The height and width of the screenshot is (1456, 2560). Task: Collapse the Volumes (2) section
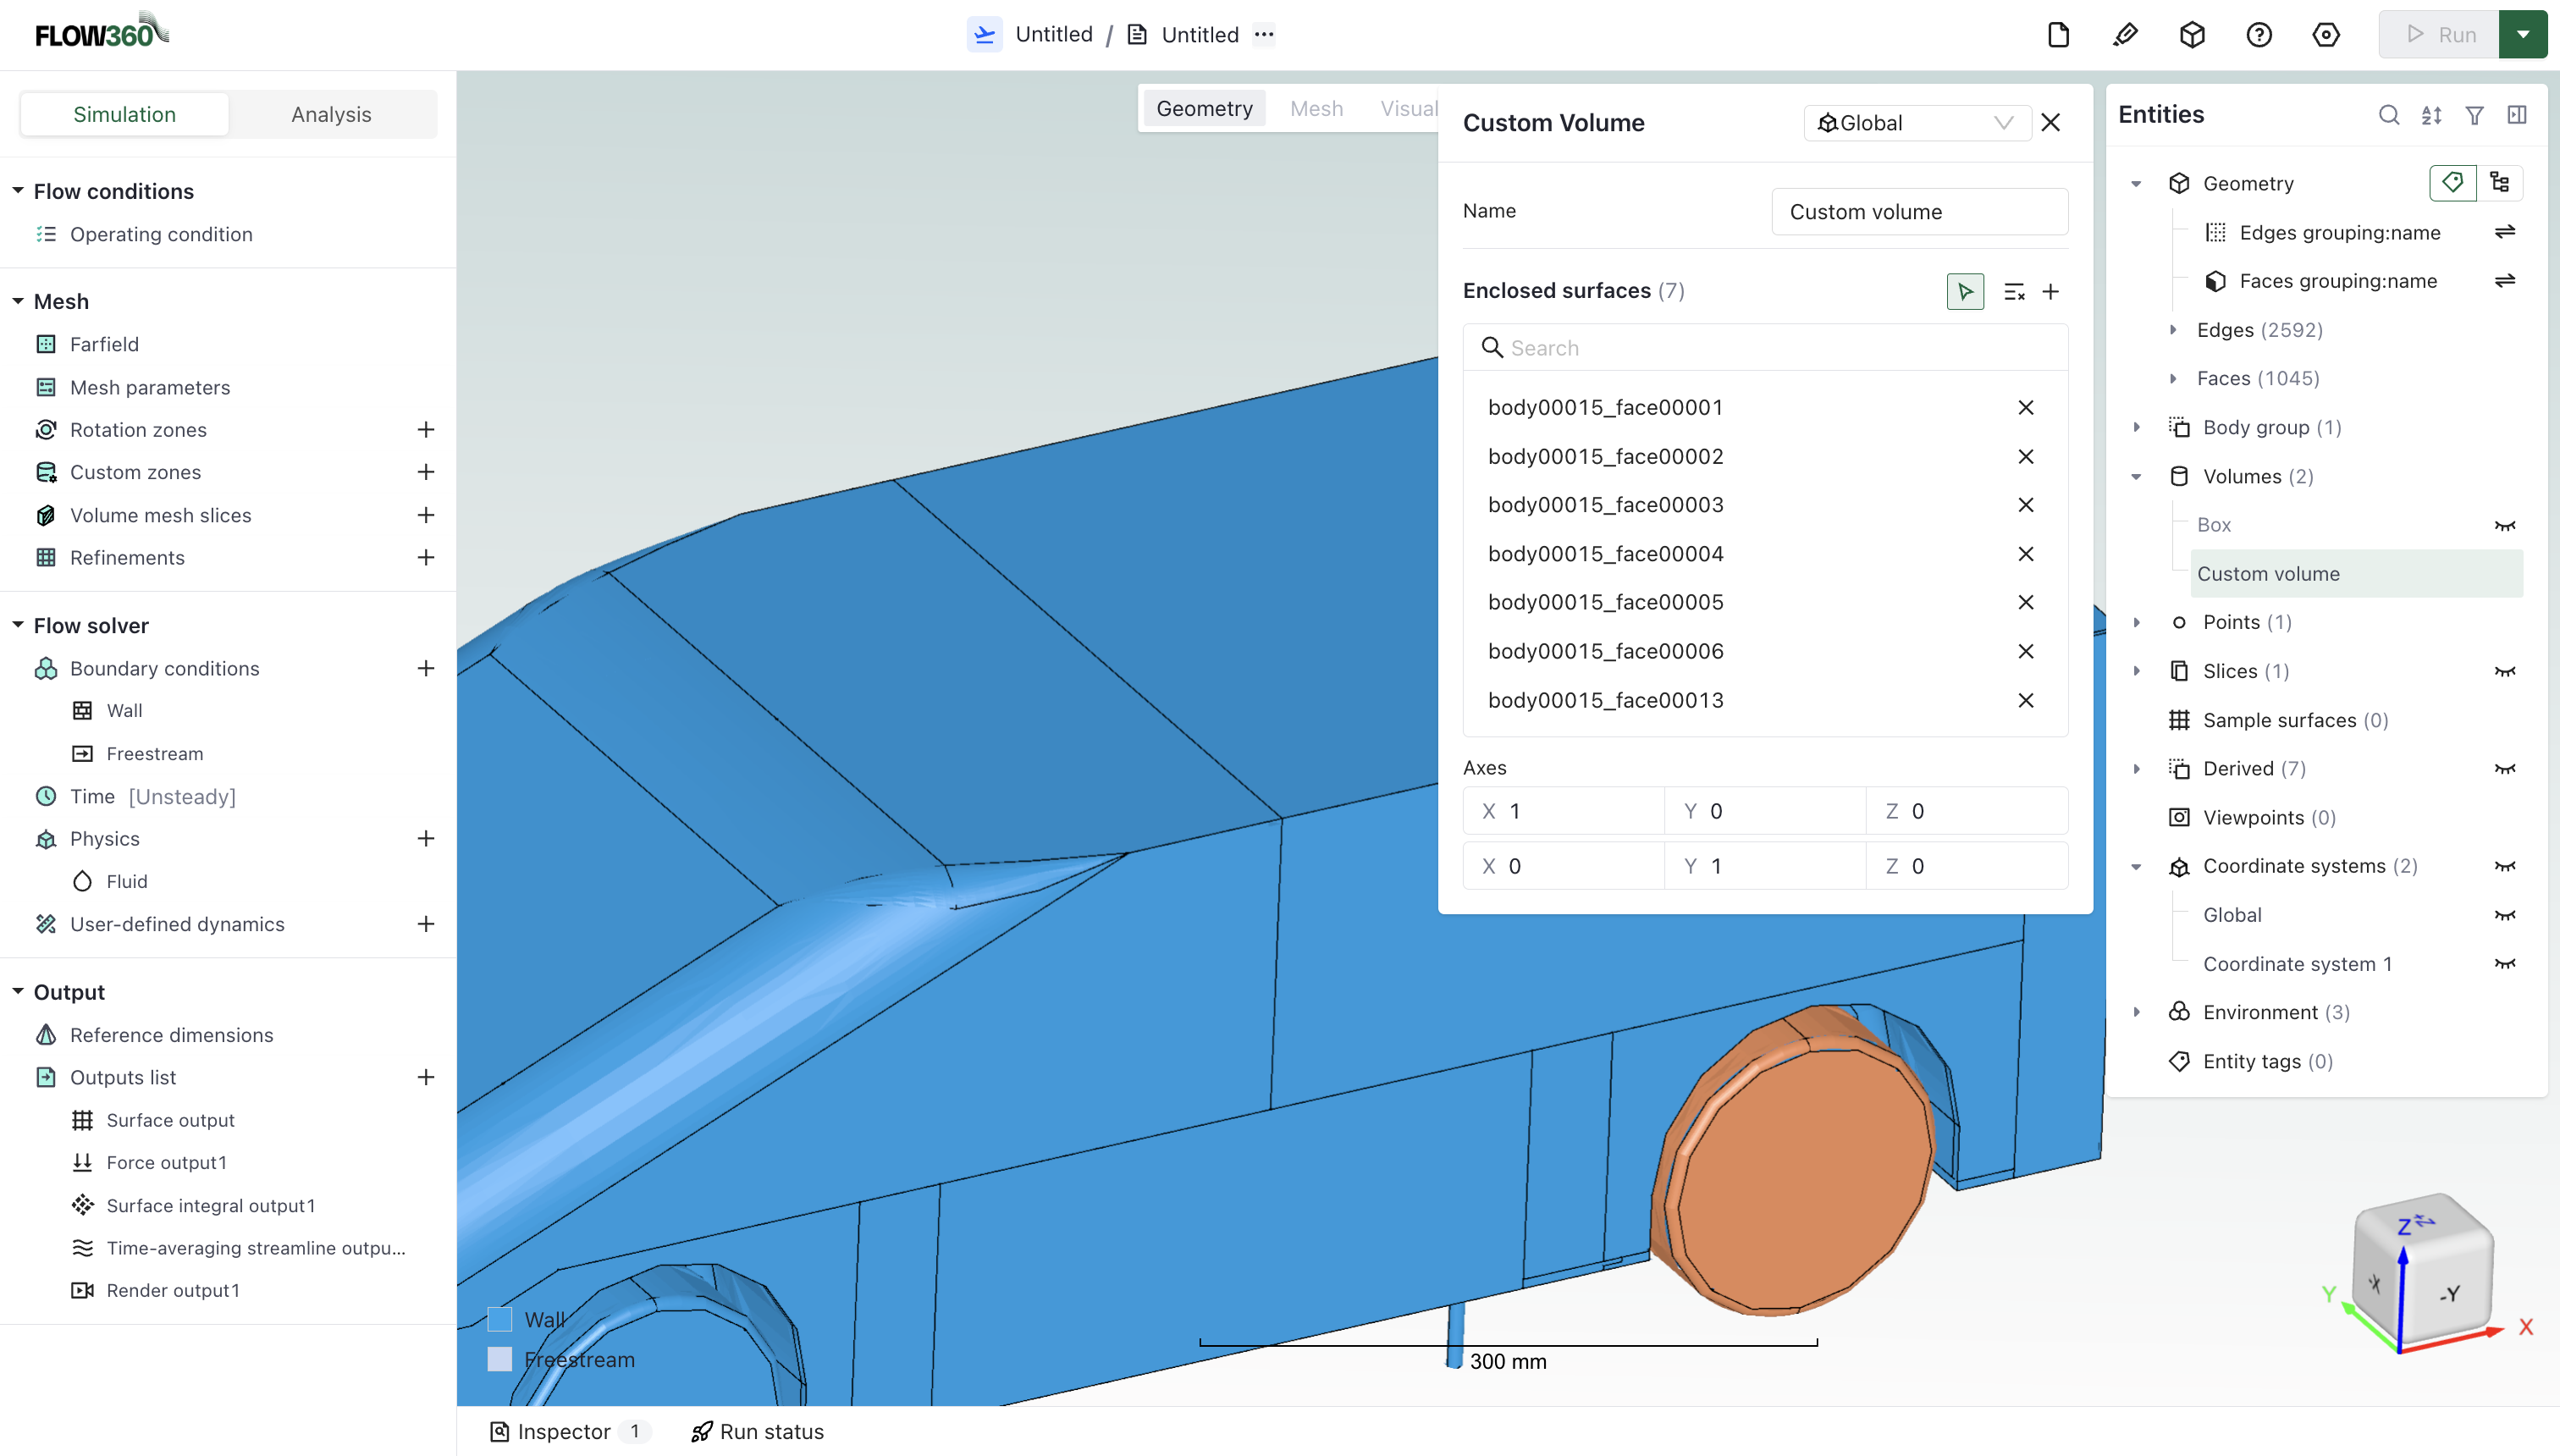pyautogui.click(x=2137, y=476)
